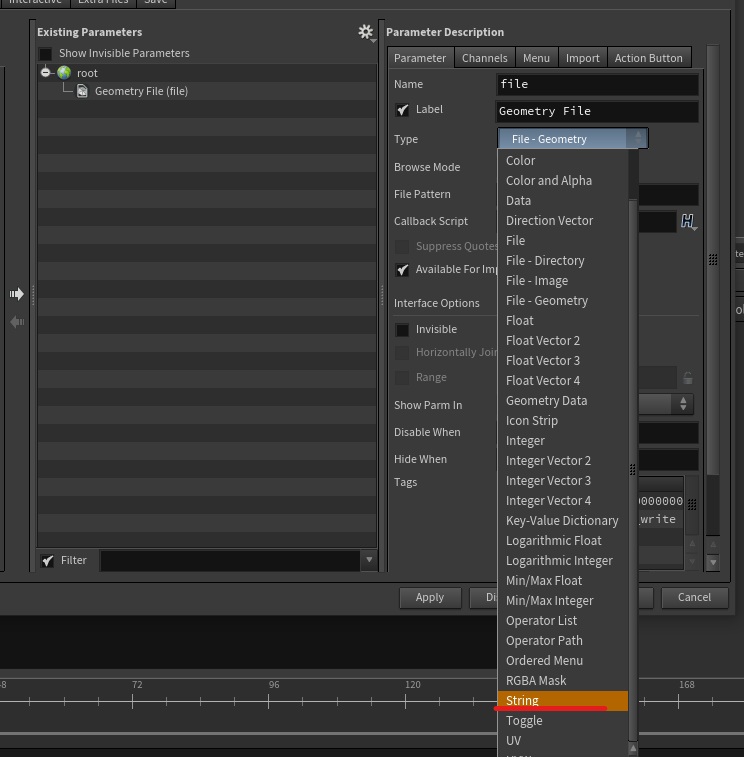This screenshot has width=744, height=757.
Task: Select Operator List type option
Action: click(x=563, y=620)
